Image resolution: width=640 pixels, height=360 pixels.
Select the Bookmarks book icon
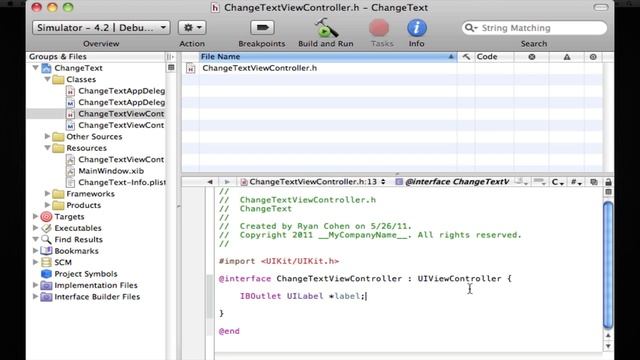coord(47,251)
